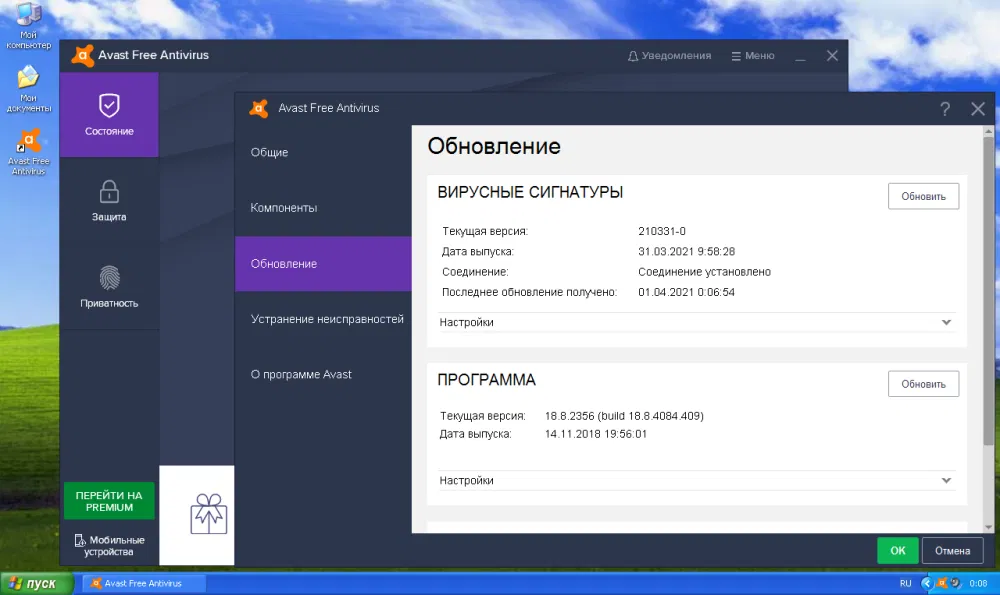Click the tray icon next to the clock

point(955,583)
